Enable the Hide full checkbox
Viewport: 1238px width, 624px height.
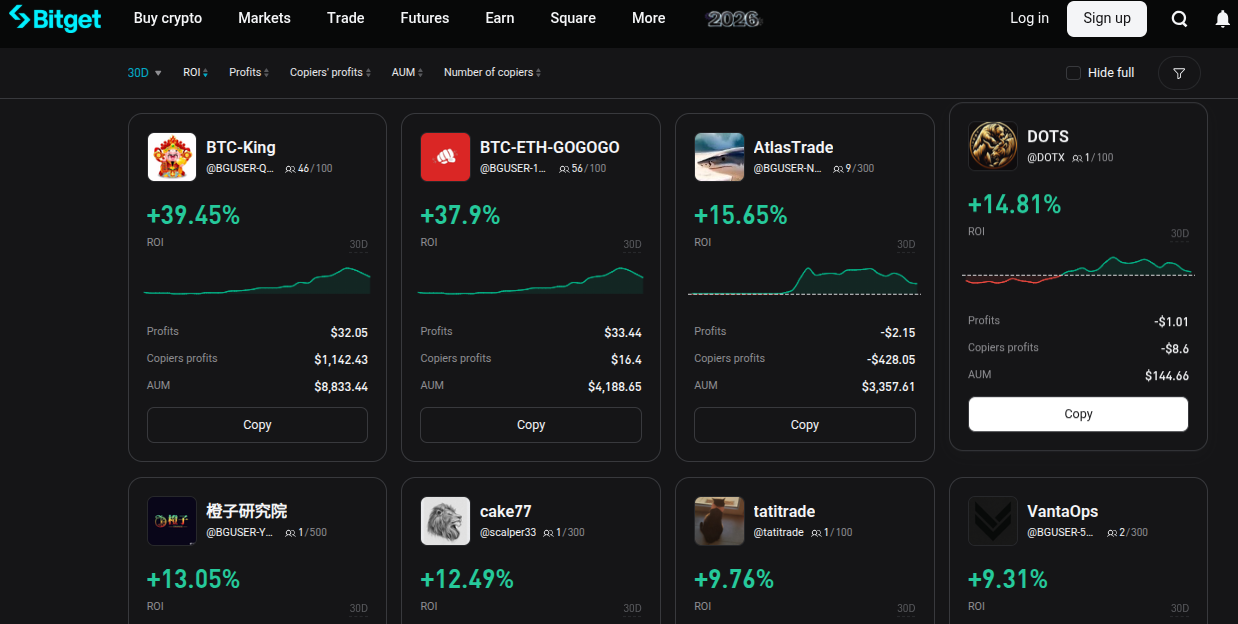(x=1073, y=73)
